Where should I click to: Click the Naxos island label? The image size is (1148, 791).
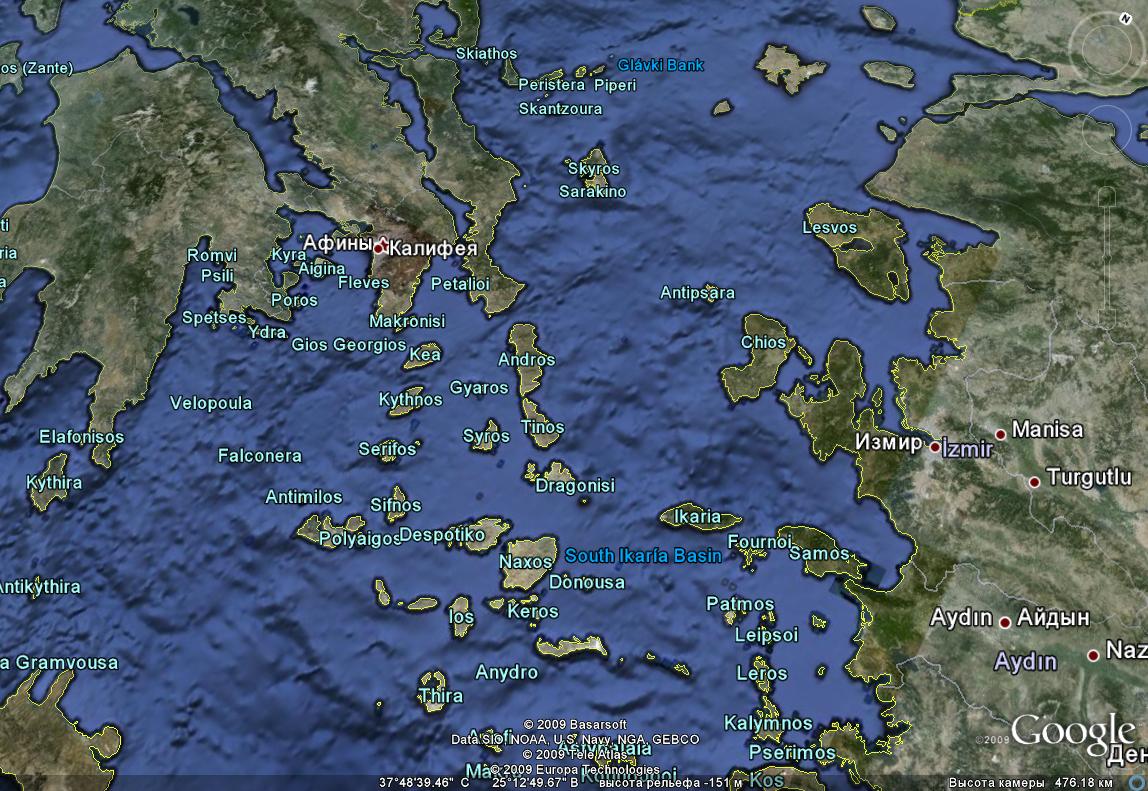tap(526, 561)
